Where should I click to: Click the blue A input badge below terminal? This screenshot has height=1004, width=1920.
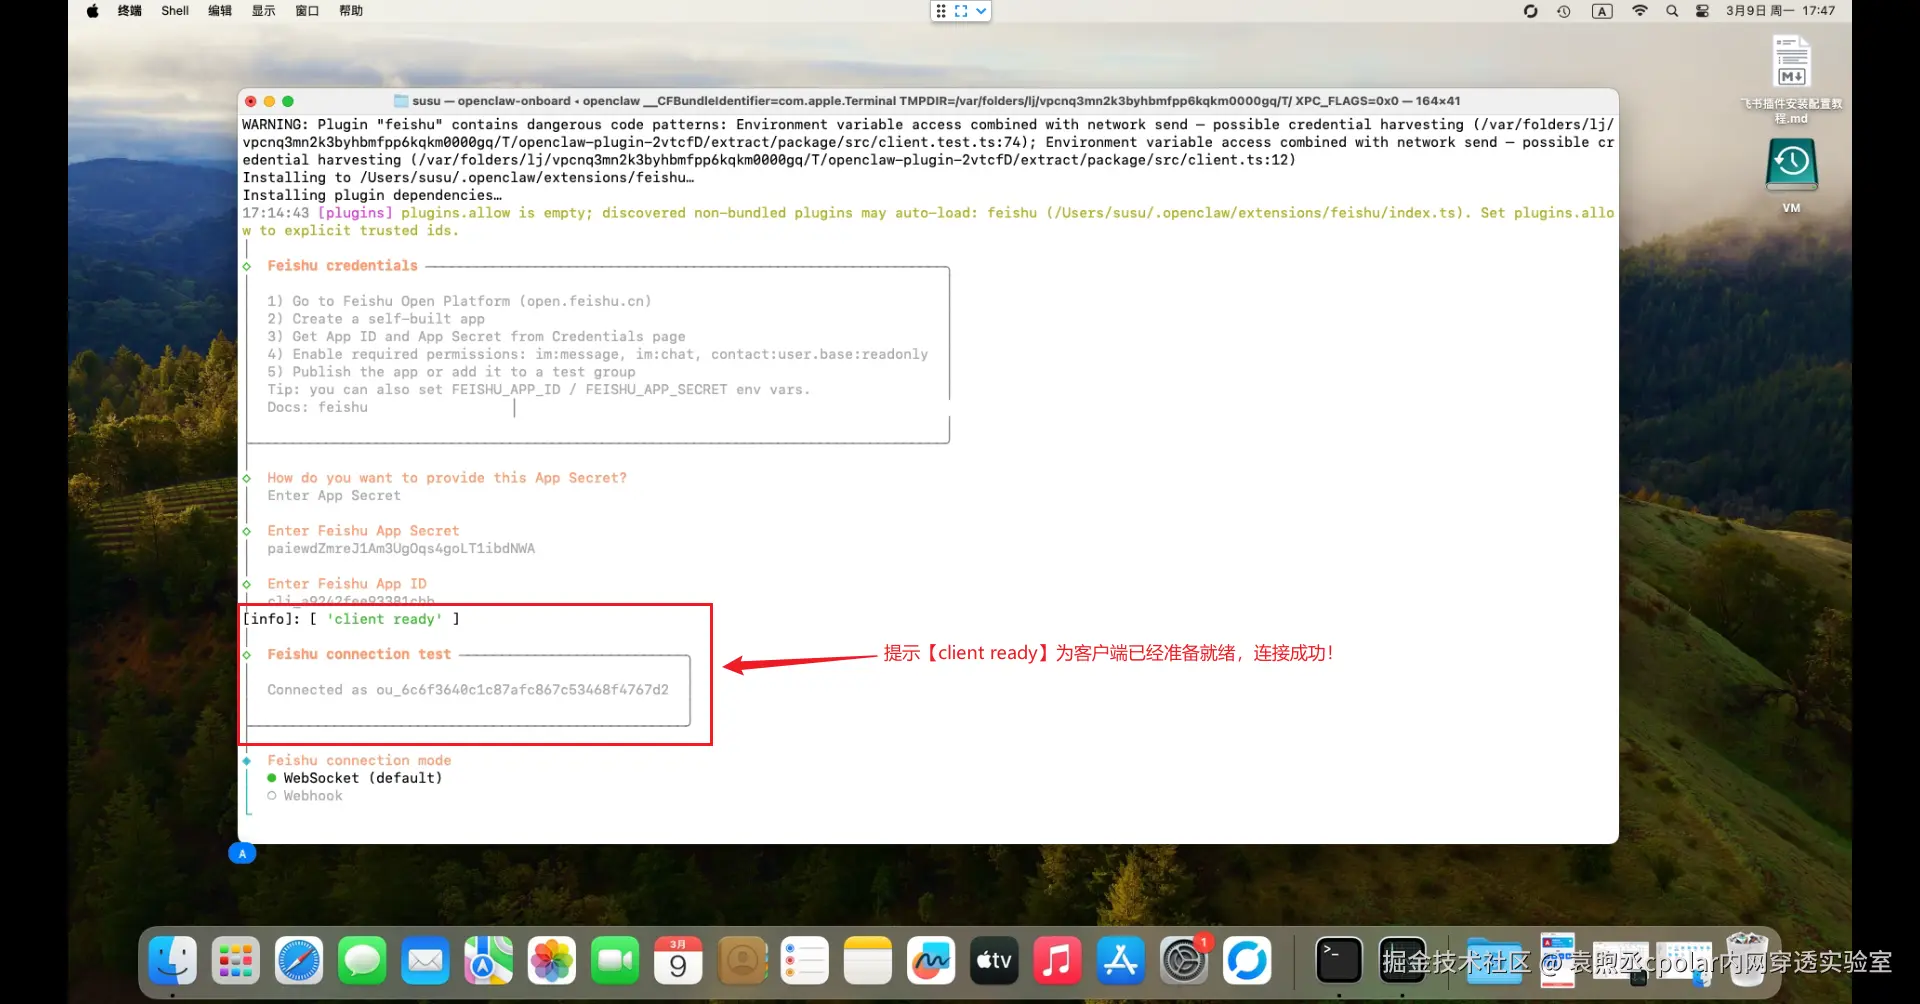coord(242,853)
